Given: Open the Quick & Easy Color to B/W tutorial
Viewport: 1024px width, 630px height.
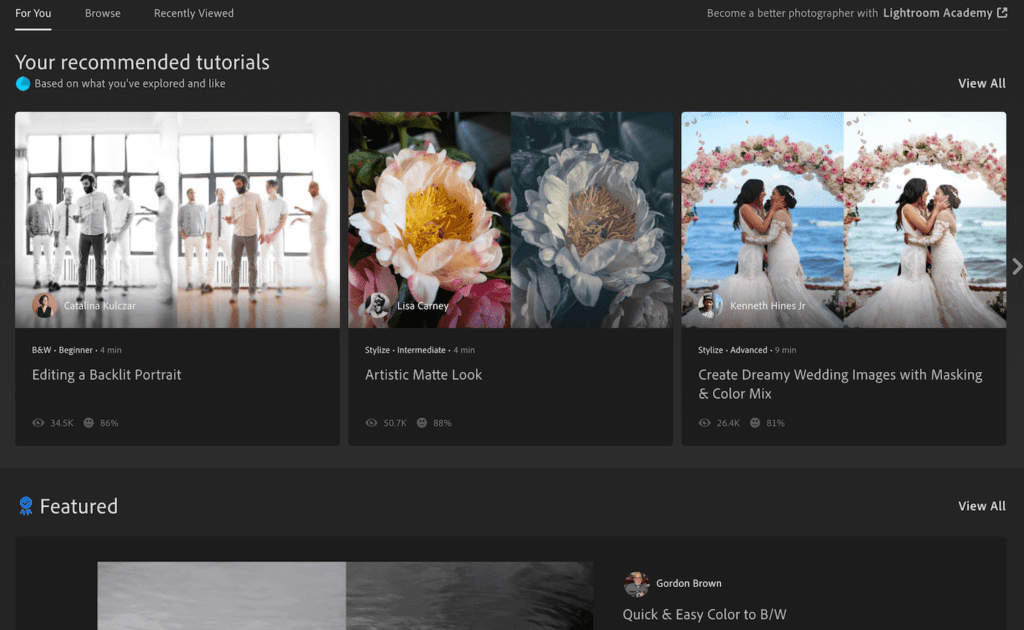Looking at the screenshot, I should 704,614.
